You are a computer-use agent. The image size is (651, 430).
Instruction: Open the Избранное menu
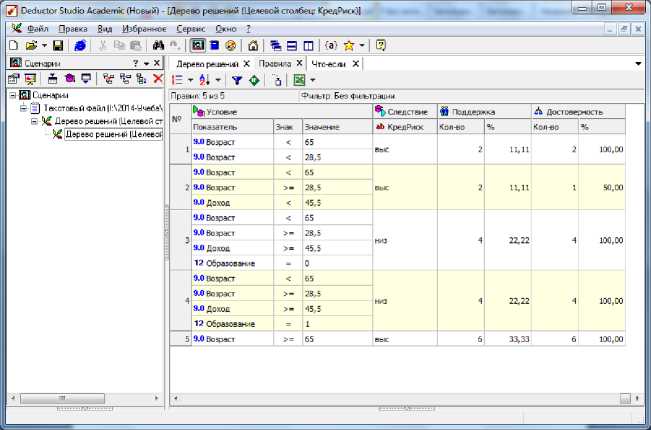(x=145, y=29)
